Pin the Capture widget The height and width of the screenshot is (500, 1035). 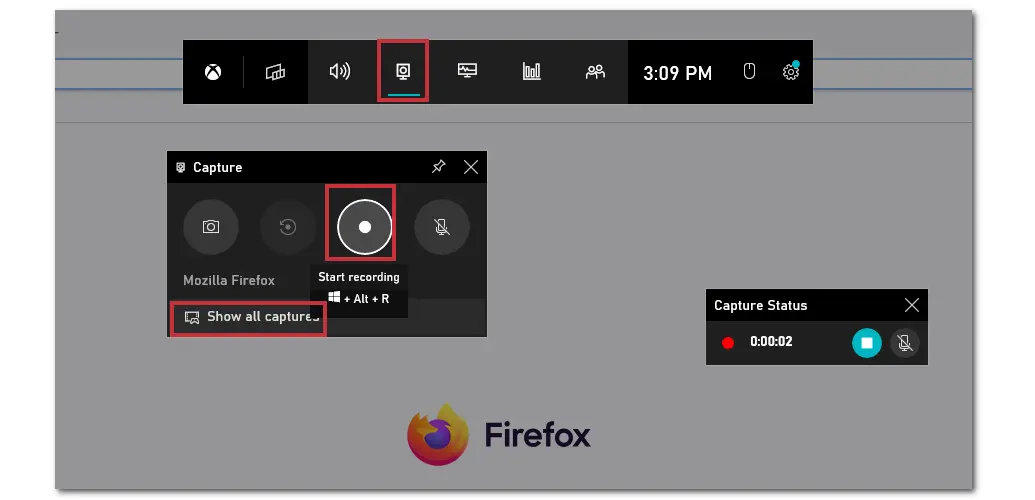click(438, 167)
